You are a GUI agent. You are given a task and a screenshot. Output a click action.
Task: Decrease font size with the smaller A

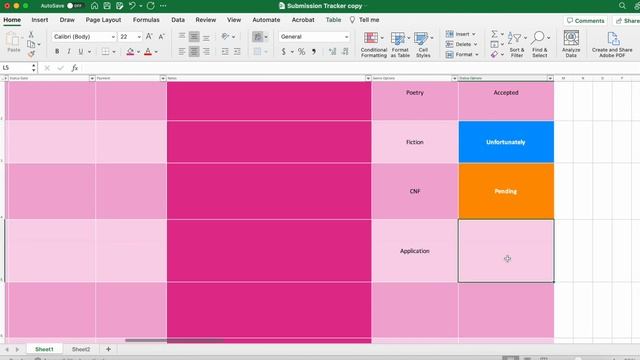point(162,36)
